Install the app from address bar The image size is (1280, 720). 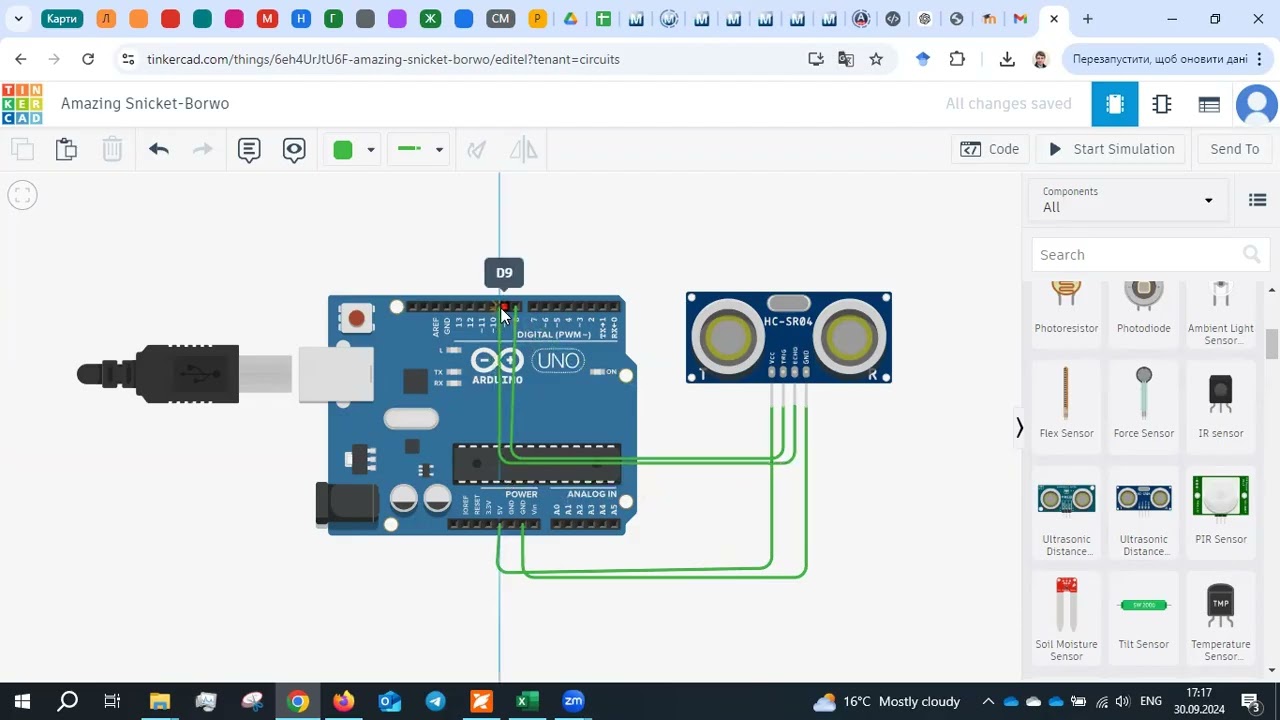816,59
